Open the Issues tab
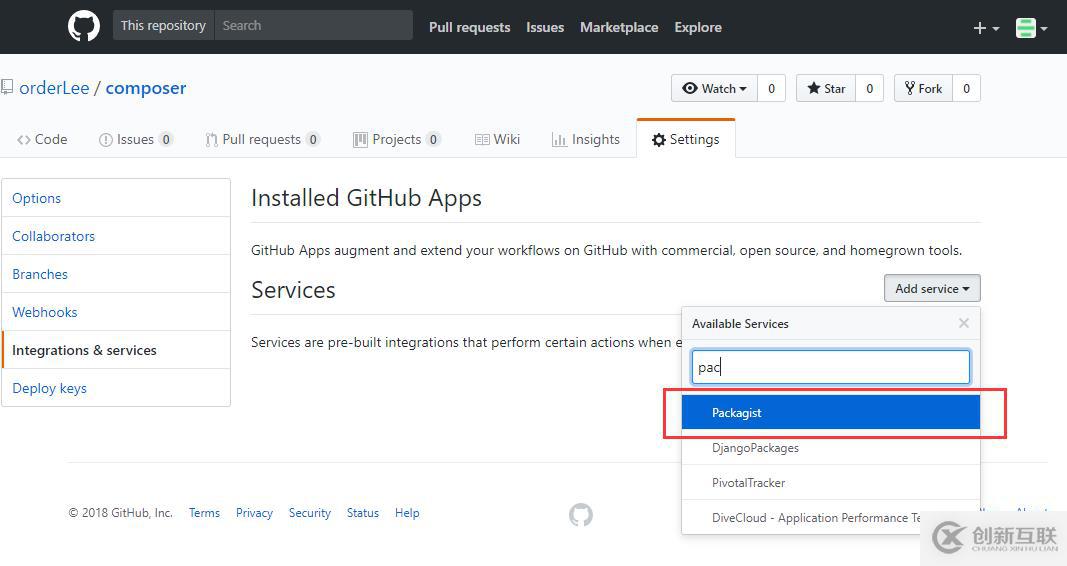This screenshot has width=1067, height=566. click(135, 139)
